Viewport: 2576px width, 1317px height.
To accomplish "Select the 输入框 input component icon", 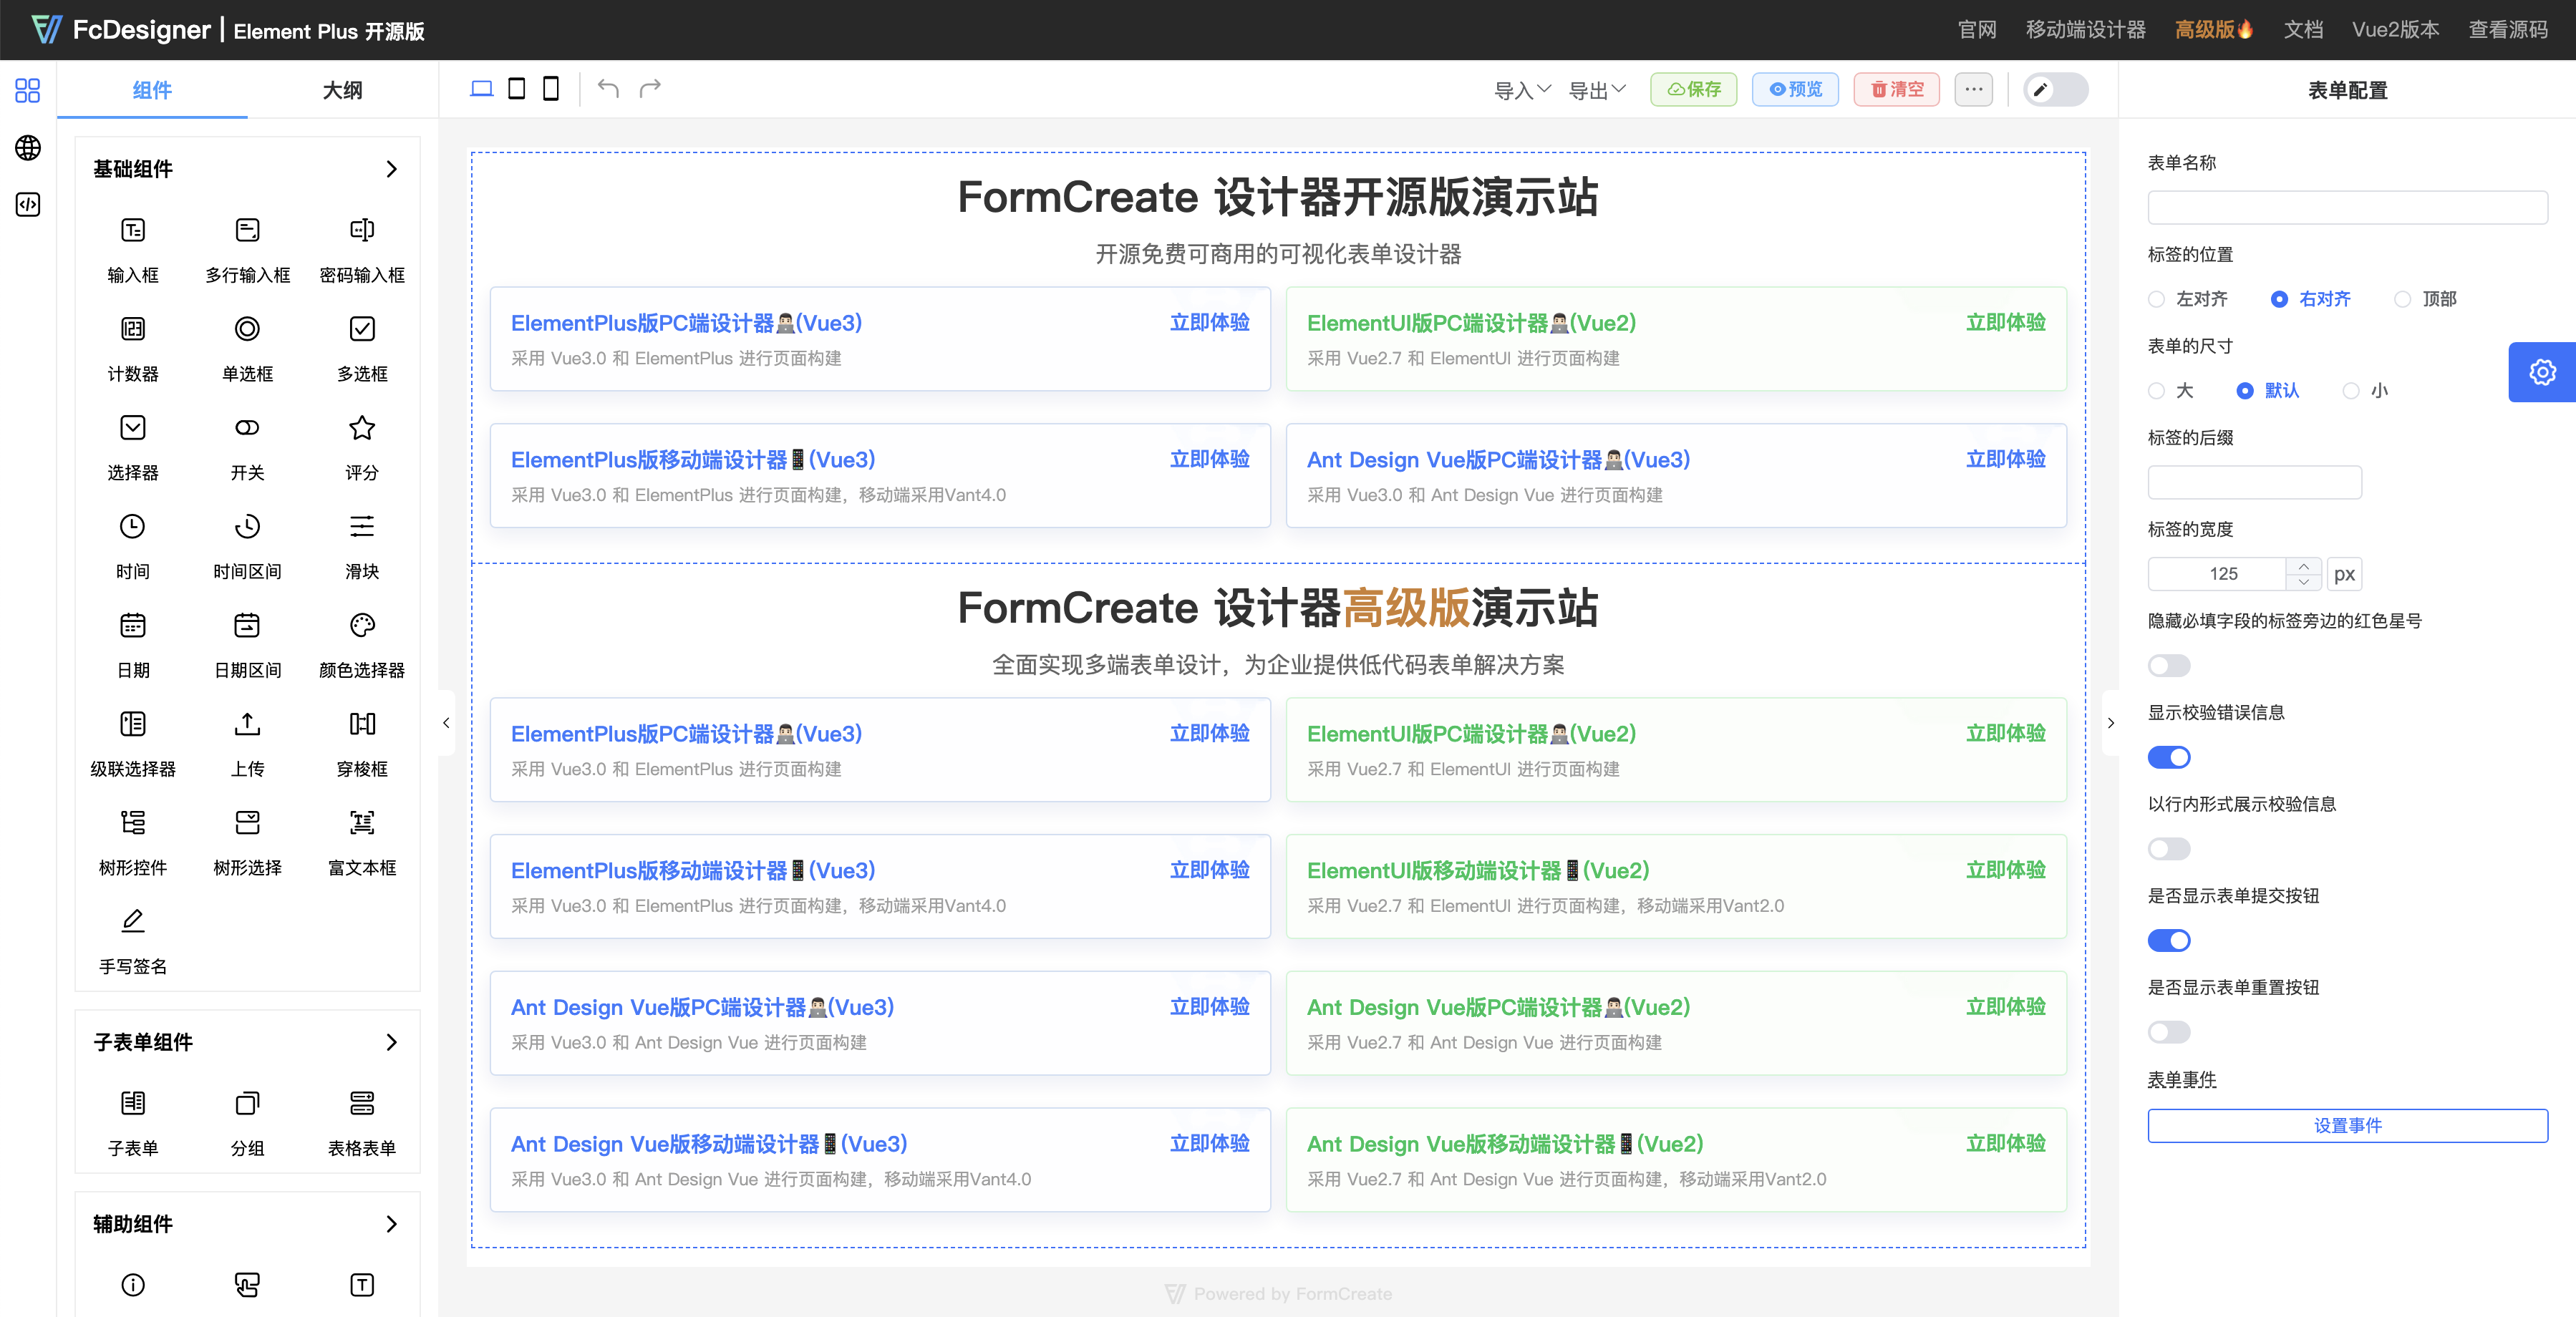I will coord(133,230).
